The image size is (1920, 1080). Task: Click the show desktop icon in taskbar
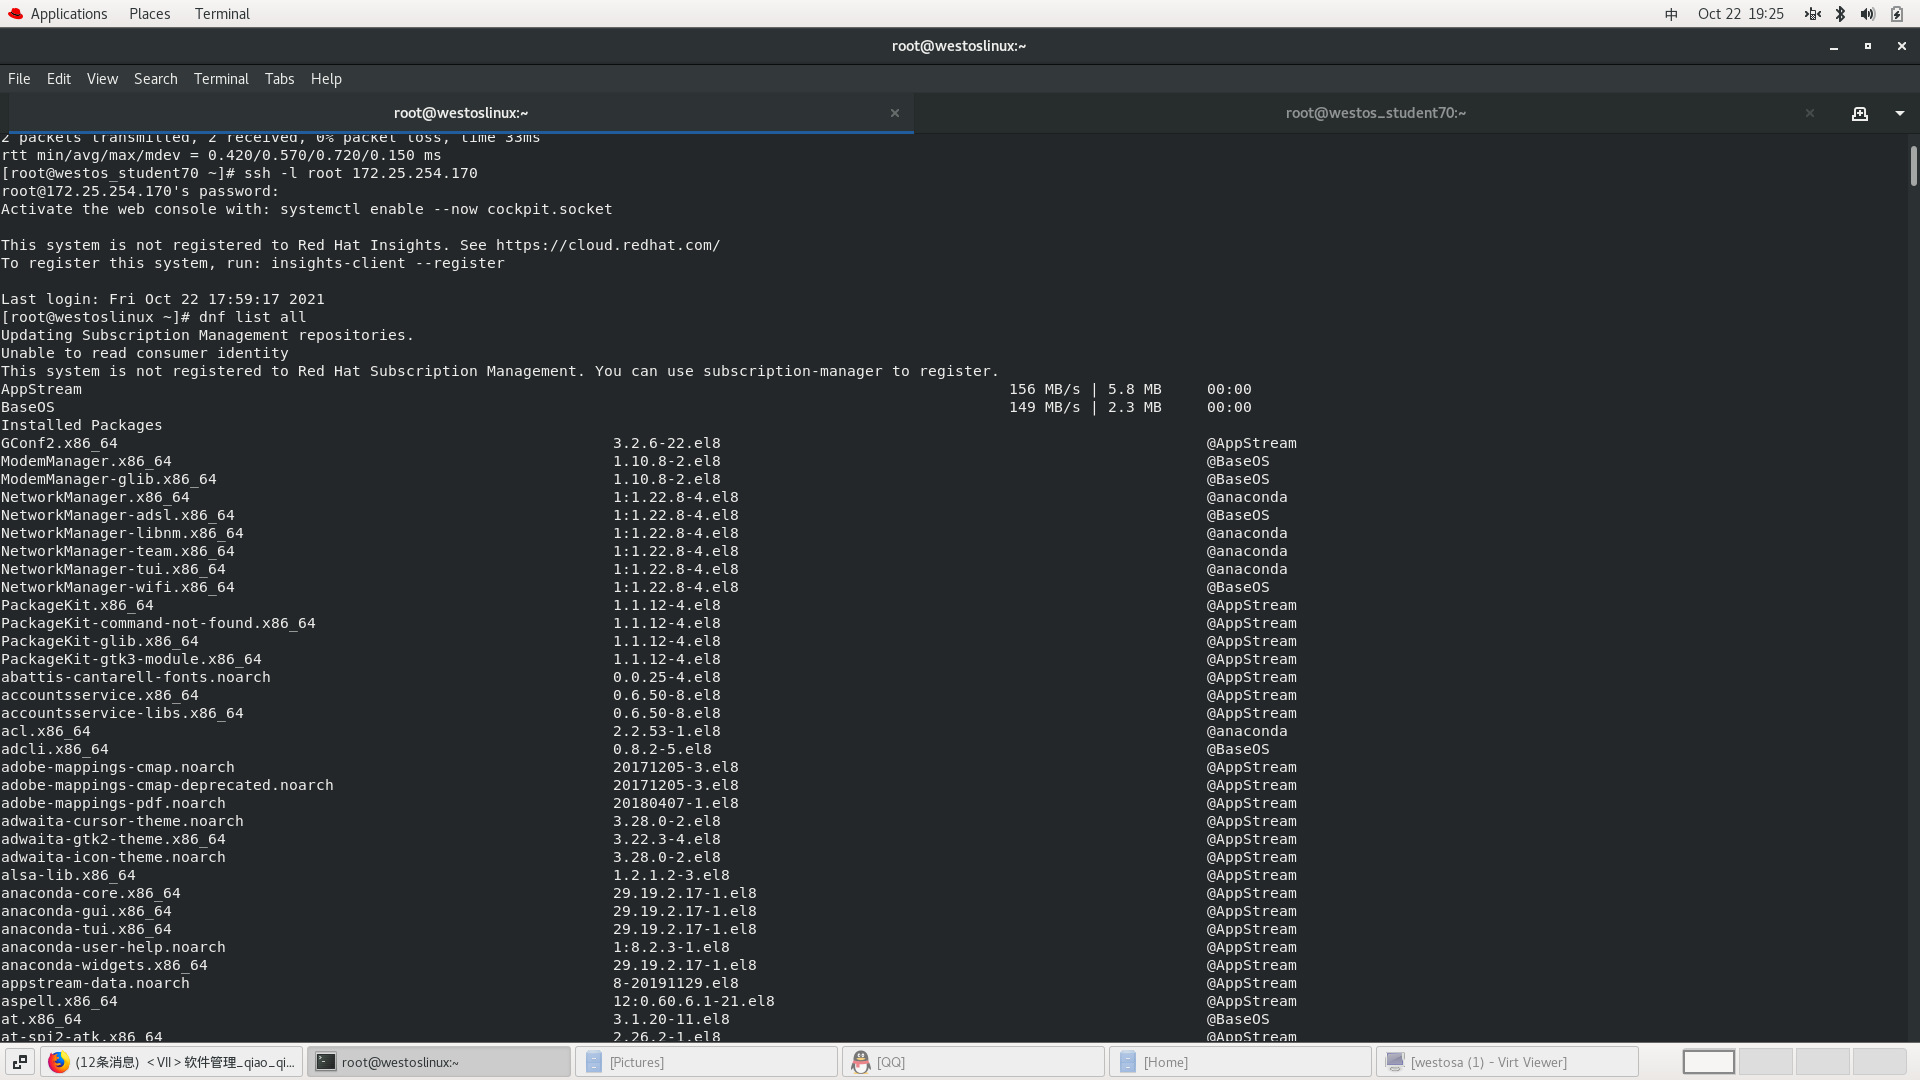20,1062
